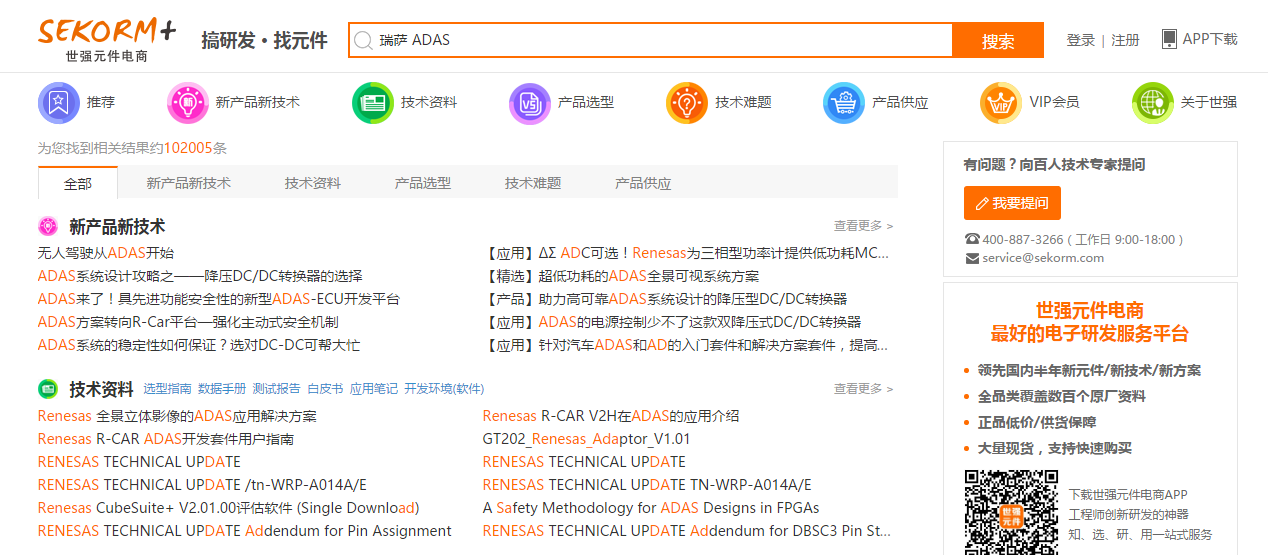The width and height of the screenshot is (1268, 555).
Task: Open 【产品】助力高可靠ADAS系统设计 article
Action: click(665, 299)
